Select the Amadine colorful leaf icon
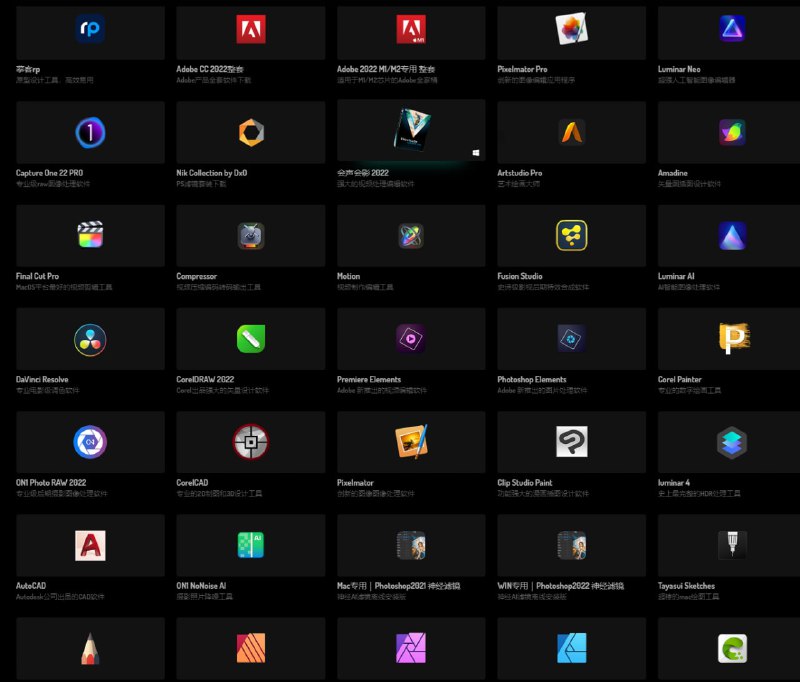This screenshot has height=682, width=800. tap(733, 132)
